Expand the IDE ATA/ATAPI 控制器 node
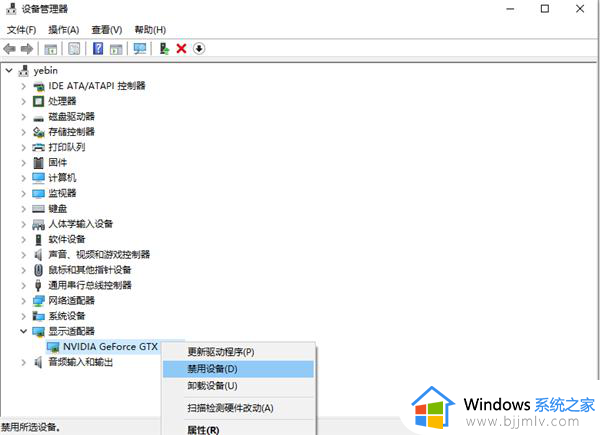Screen dimensions: 600x435 (24, 86)
